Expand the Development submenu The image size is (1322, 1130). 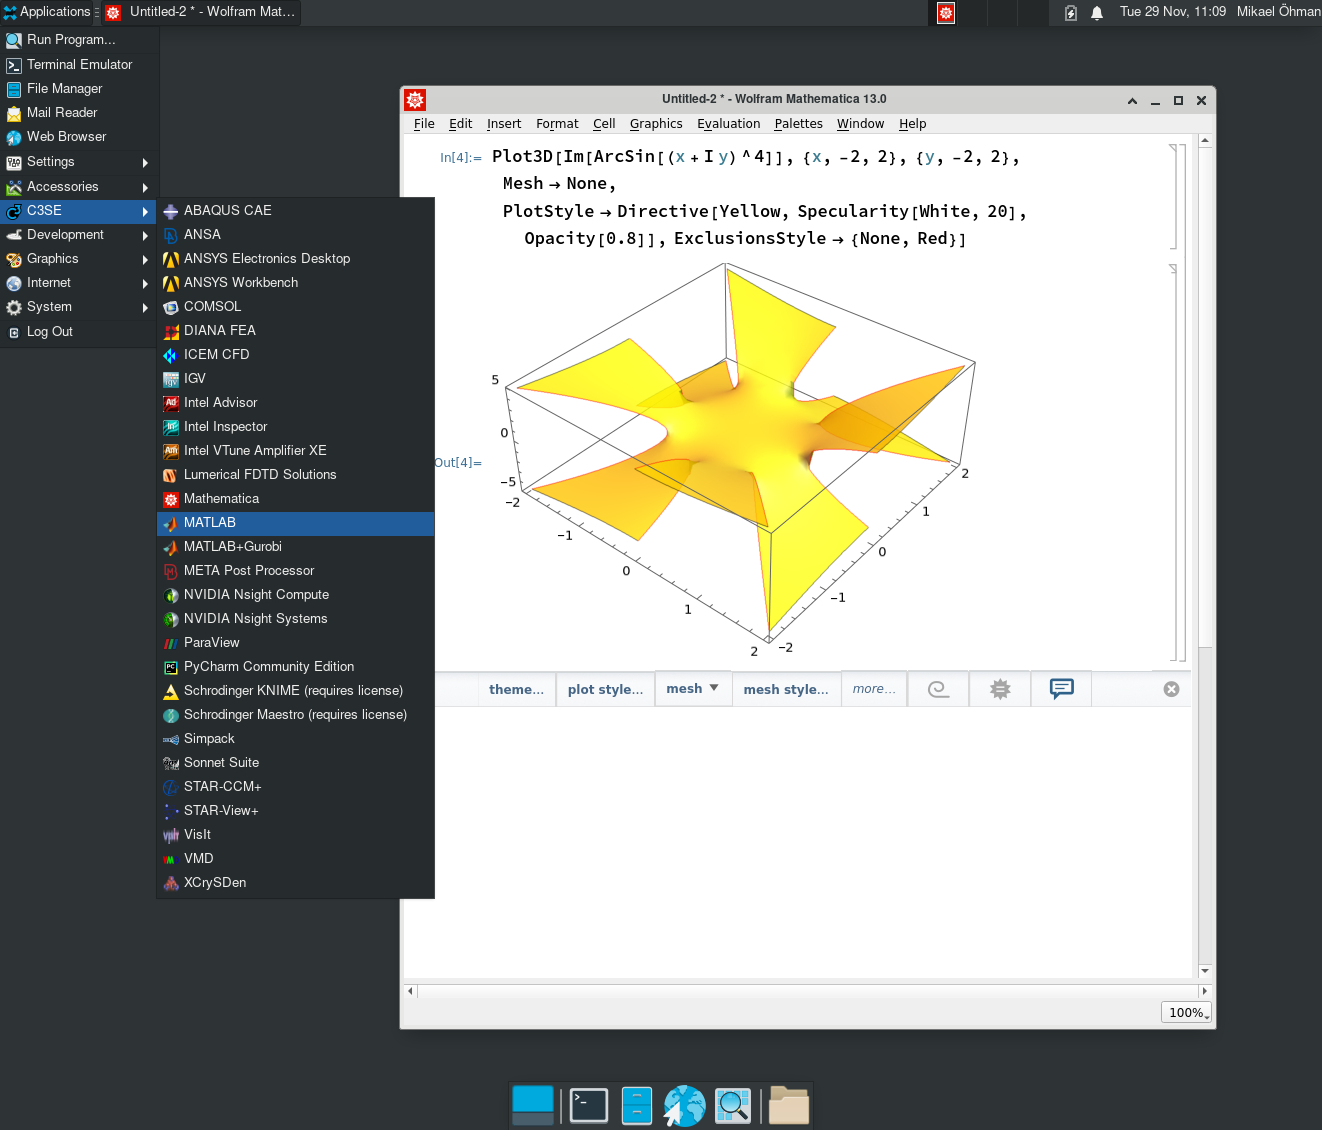pos(79,235)
